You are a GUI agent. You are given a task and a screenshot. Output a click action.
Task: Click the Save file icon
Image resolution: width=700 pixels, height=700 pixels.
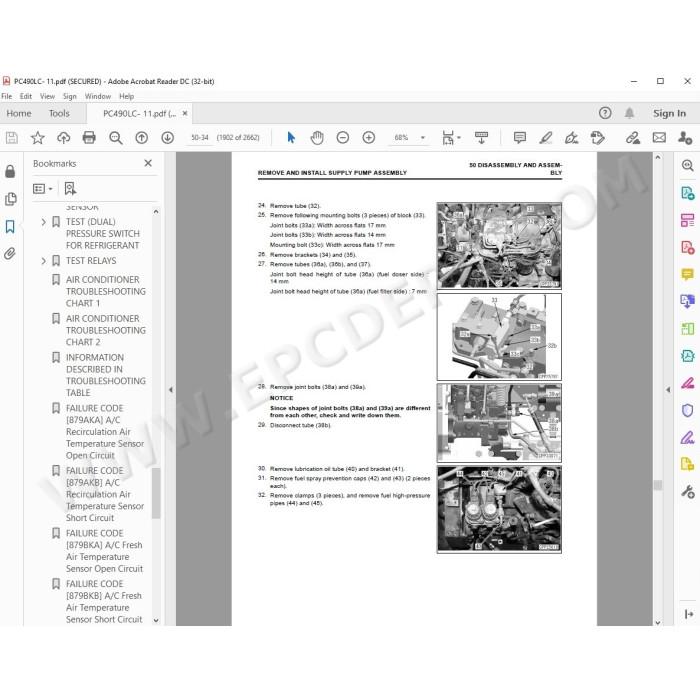pos(12,138)
